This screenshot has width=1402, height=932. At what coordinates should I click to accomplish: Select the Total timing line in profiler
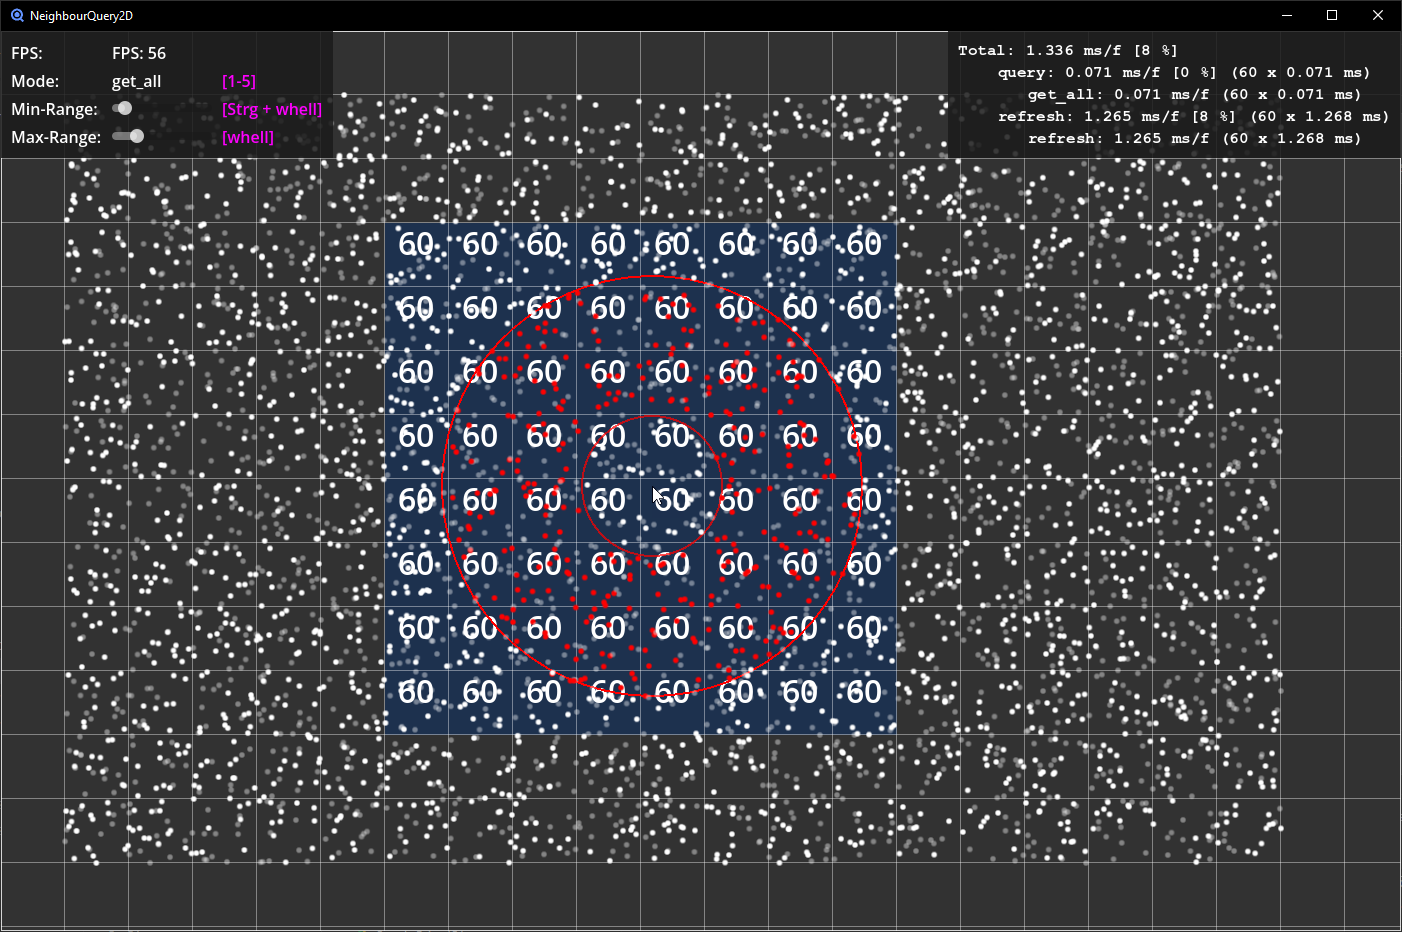(x=1067, y=50)
